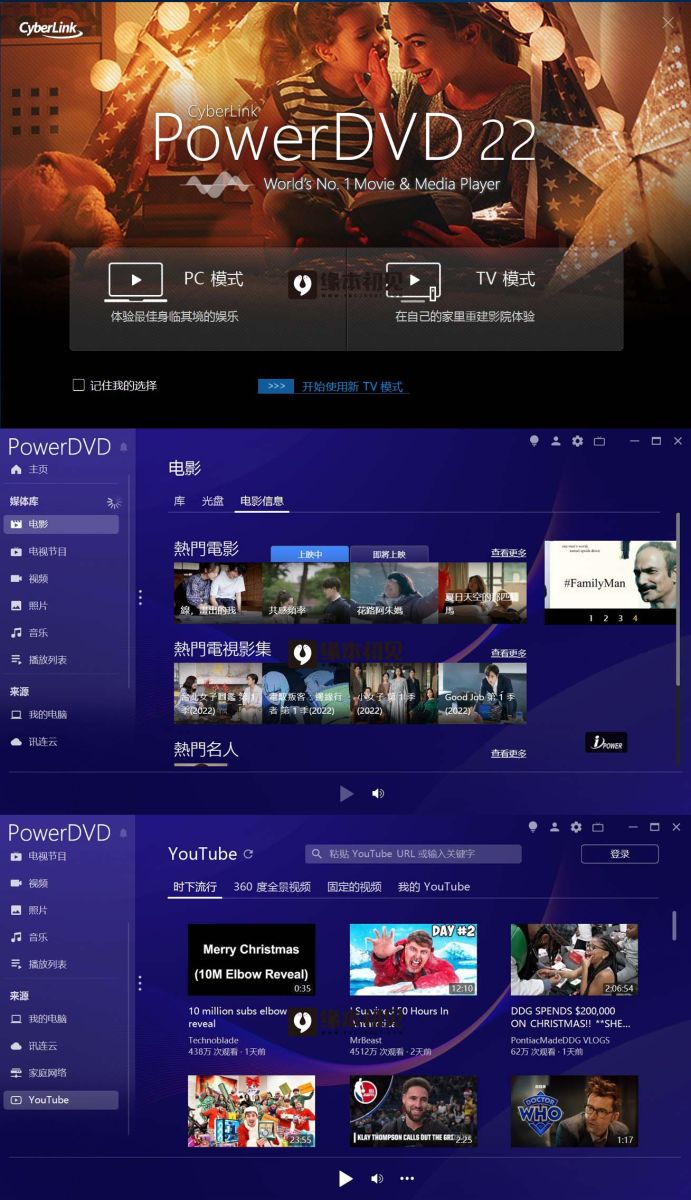The width and height of the screenshot is (691, 1200).
Task: Close the PowerDVD 22 launcher screen
Action: (668, 22)
